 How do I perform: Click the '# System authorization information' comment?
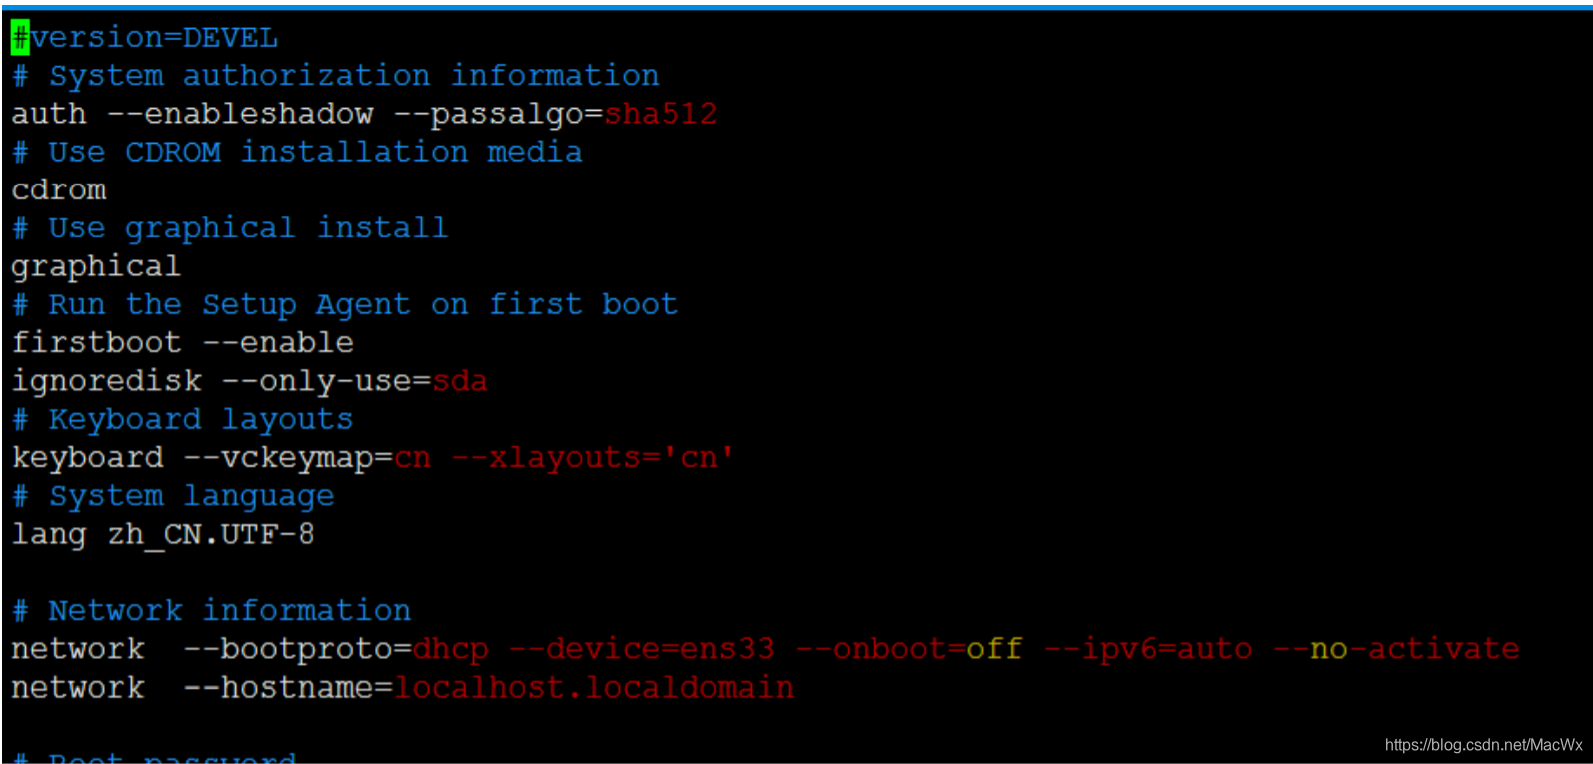(x=336, y=76)
